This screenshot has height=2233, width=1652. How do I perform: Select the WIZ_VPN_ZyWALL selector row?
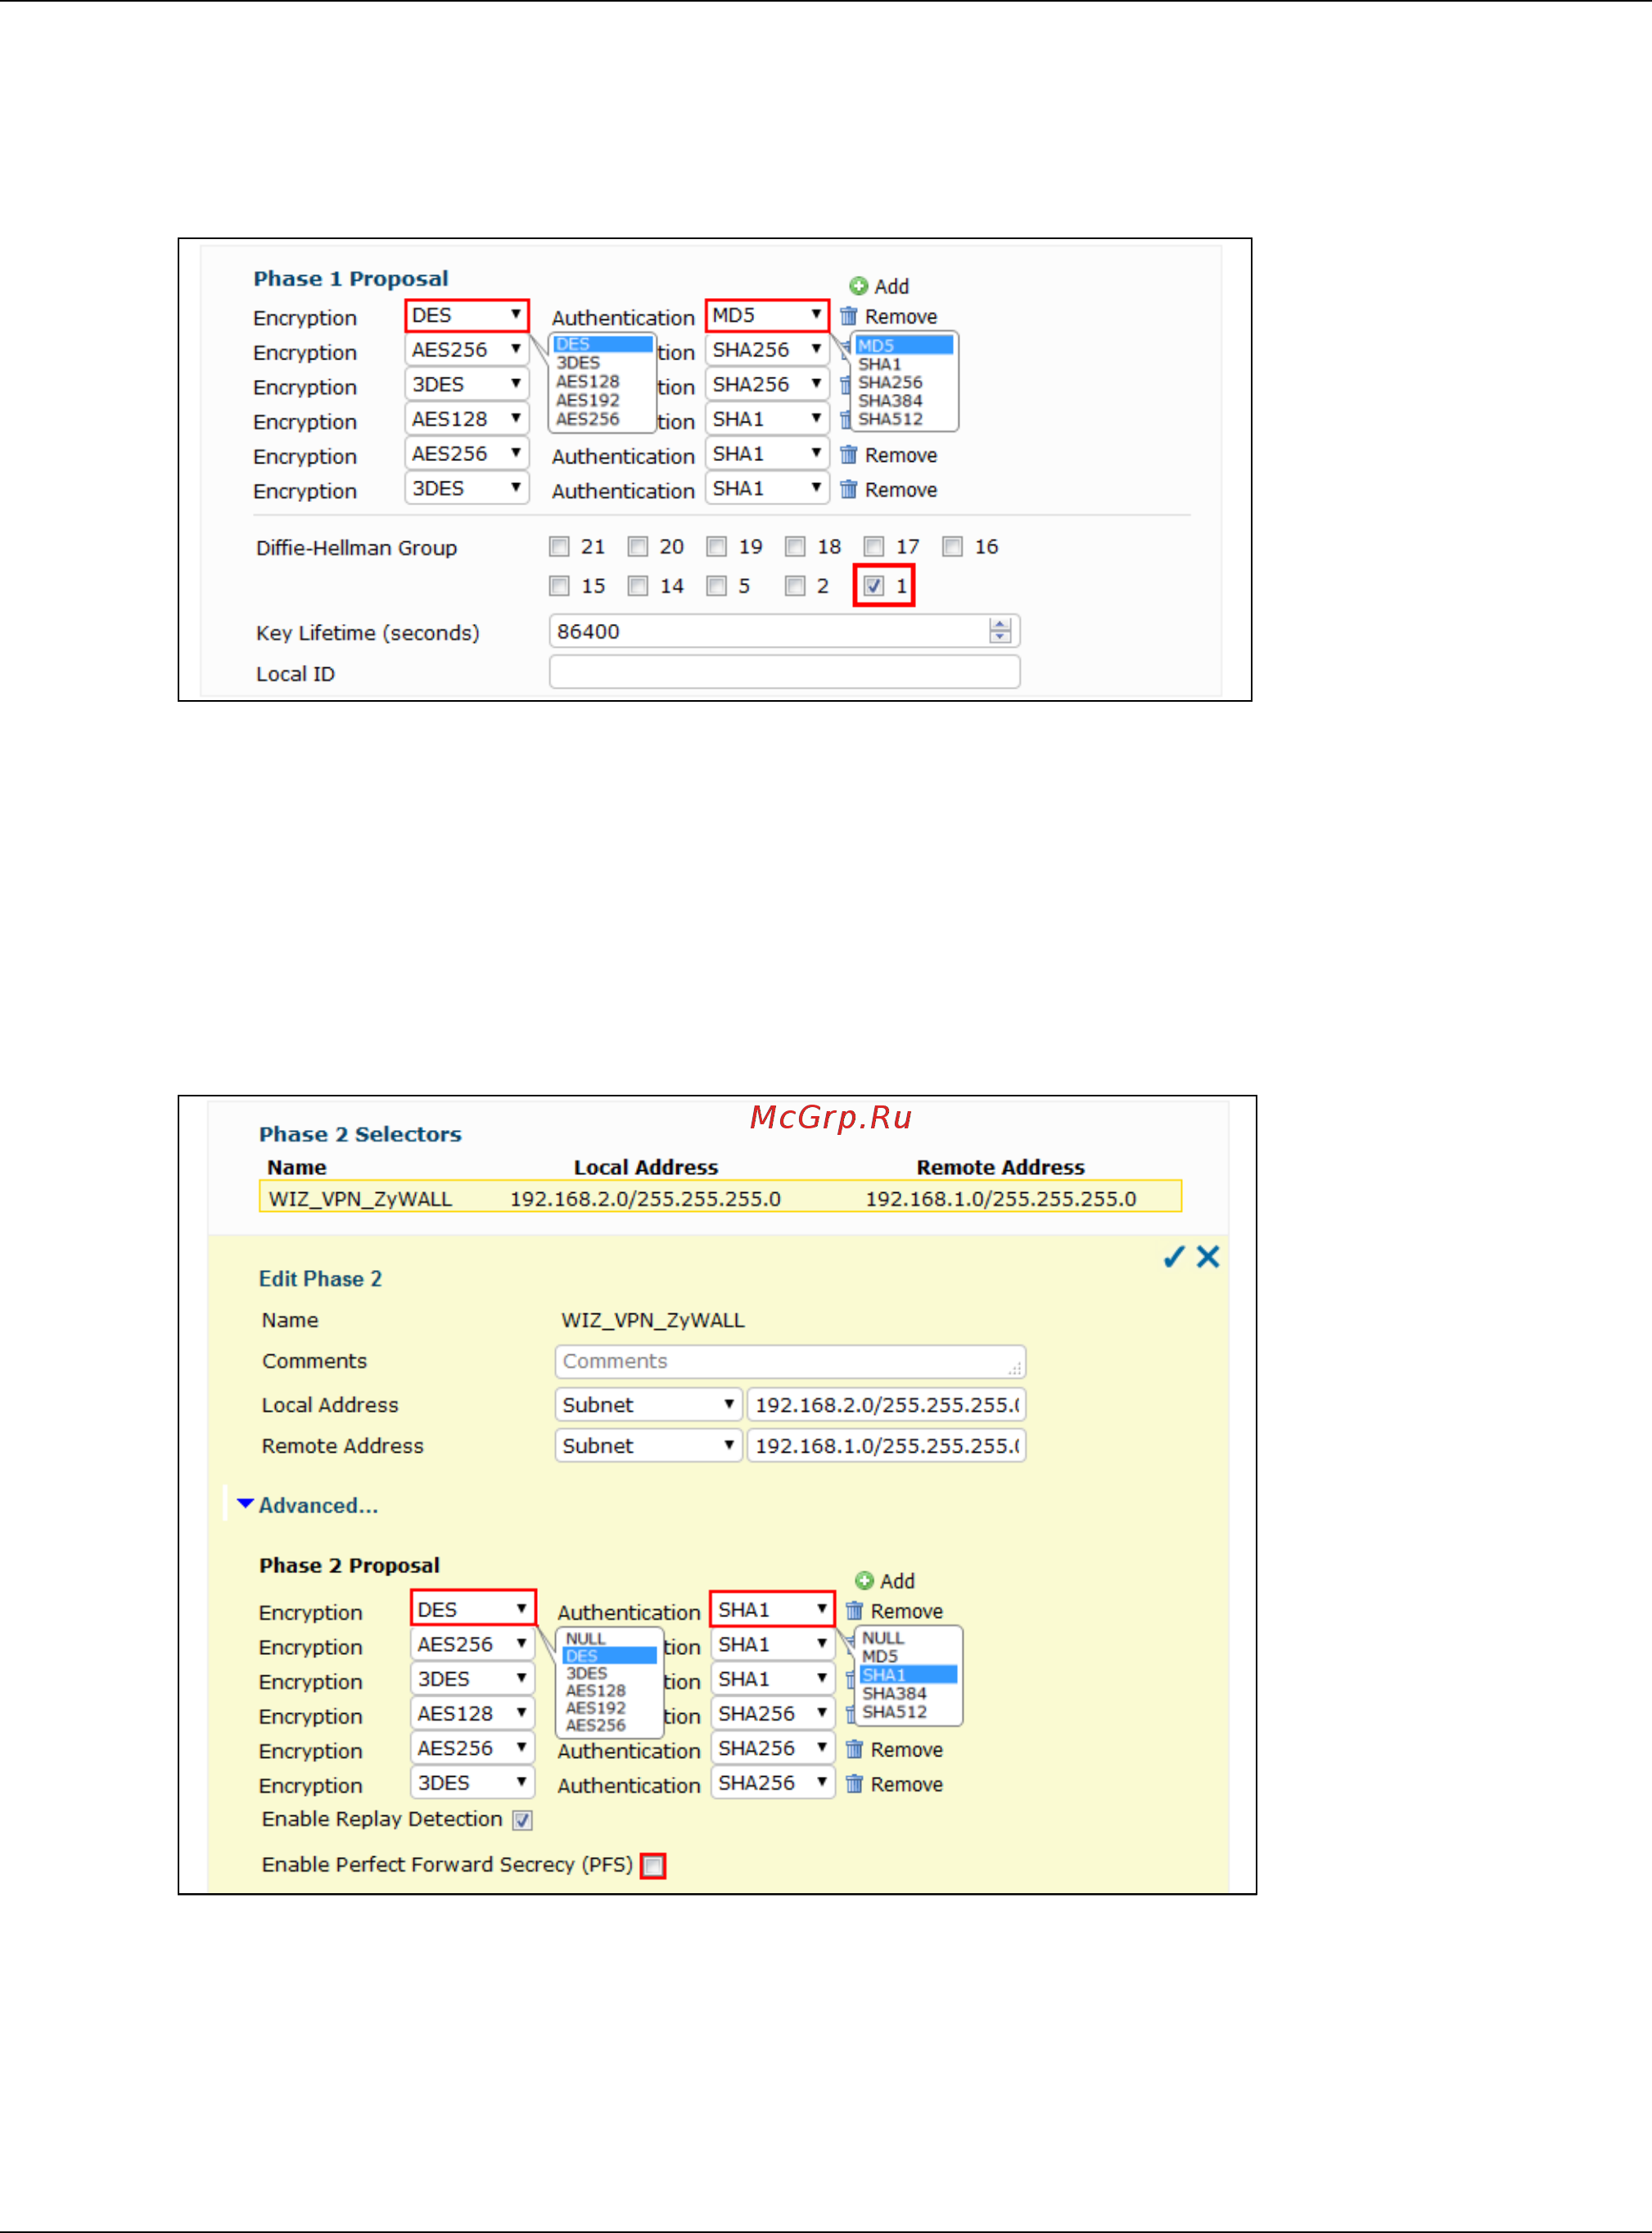pyautogui.click(x=720, y=1197)
